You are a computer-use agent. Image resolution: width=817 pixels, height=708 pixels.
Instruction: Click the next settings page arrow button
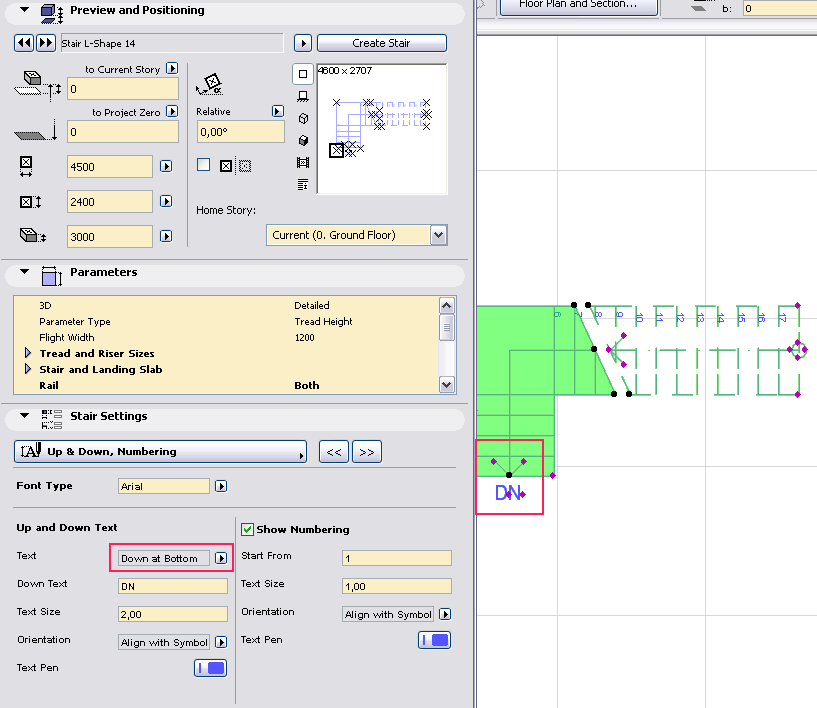tap(366, 451)
